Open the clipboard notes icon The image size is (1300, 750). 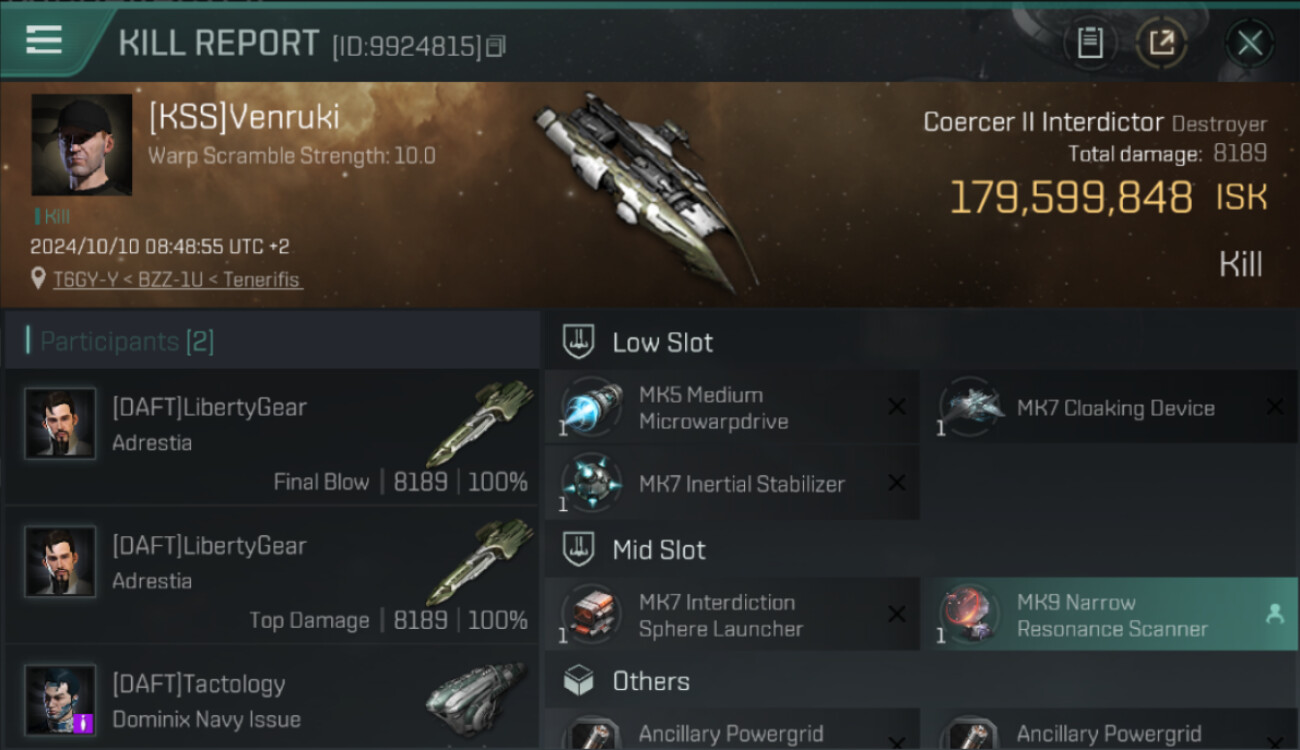[x=1090, y=43]
